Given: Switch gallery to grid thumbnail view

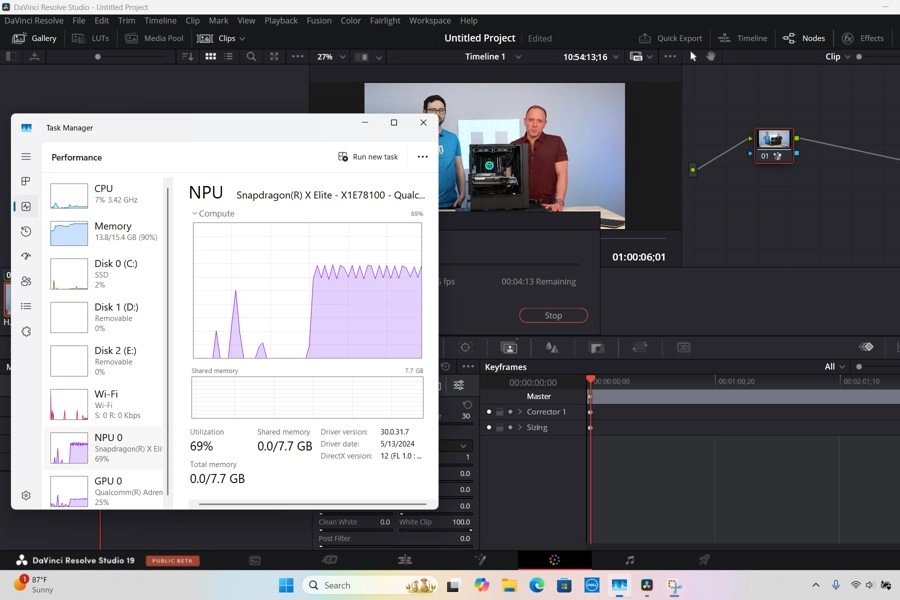Looking at the screenshot, I should pyautogui.click(x=211, y=57).
